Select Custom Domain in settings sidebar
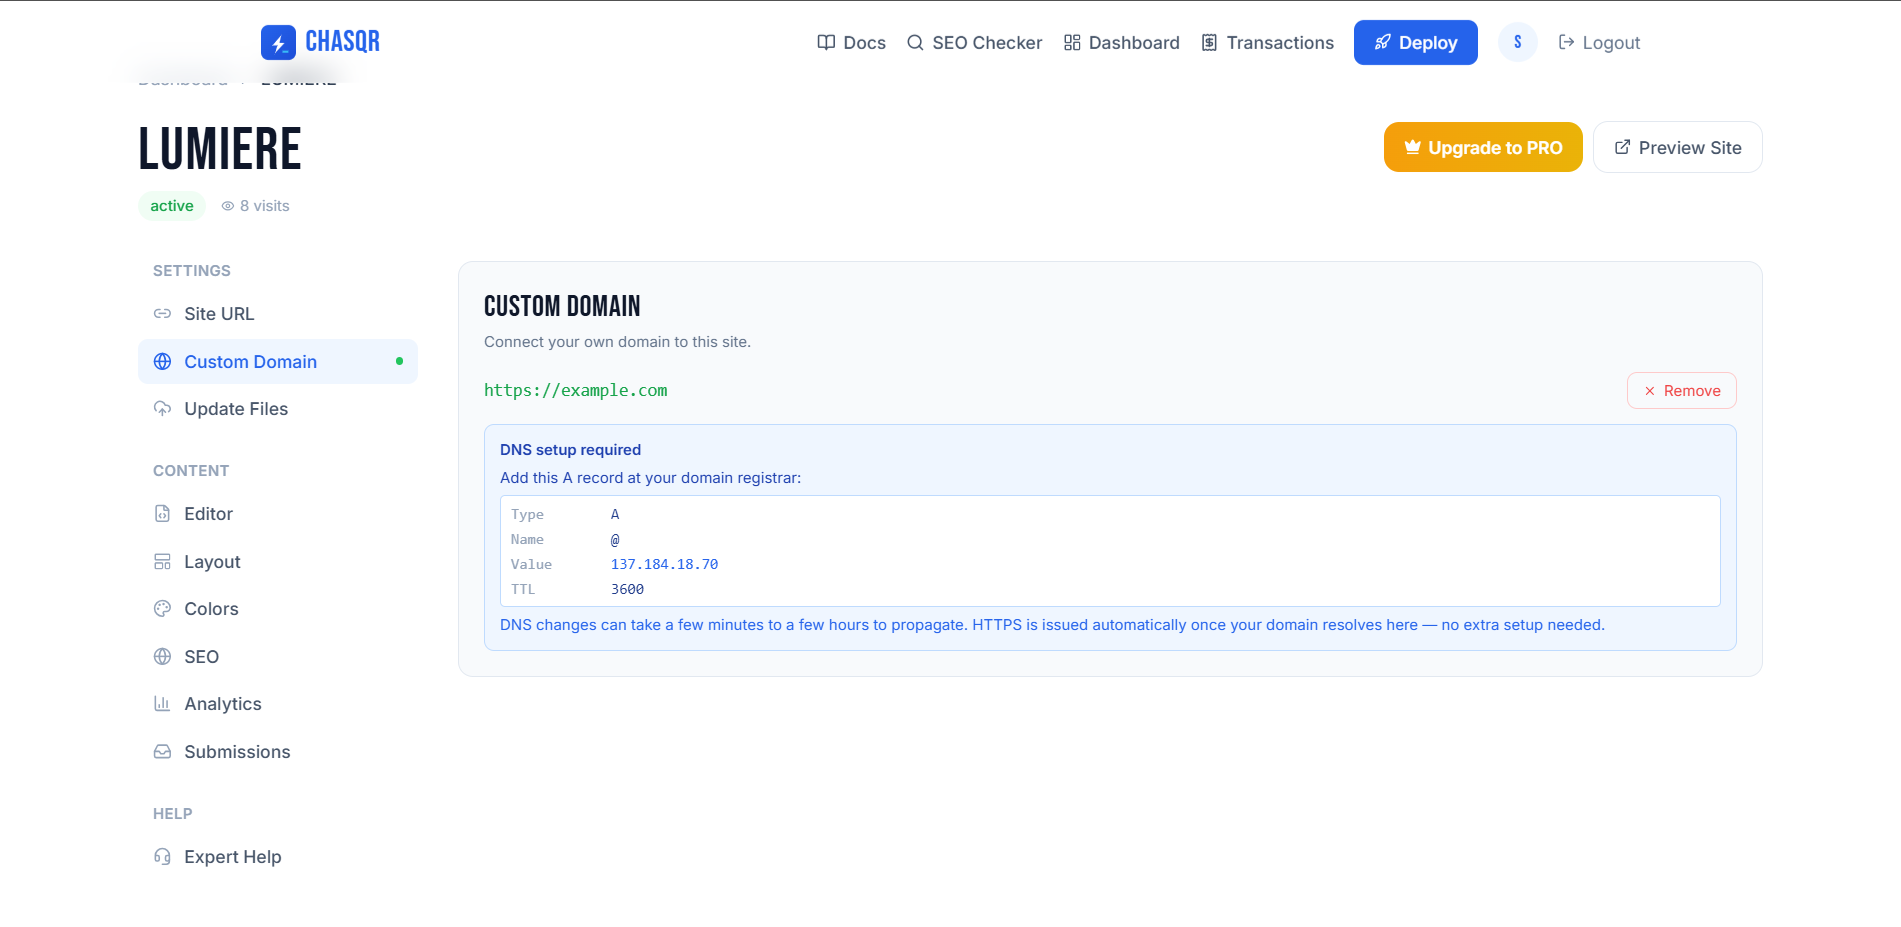The image size is (1901, 927). coord(278,362)
